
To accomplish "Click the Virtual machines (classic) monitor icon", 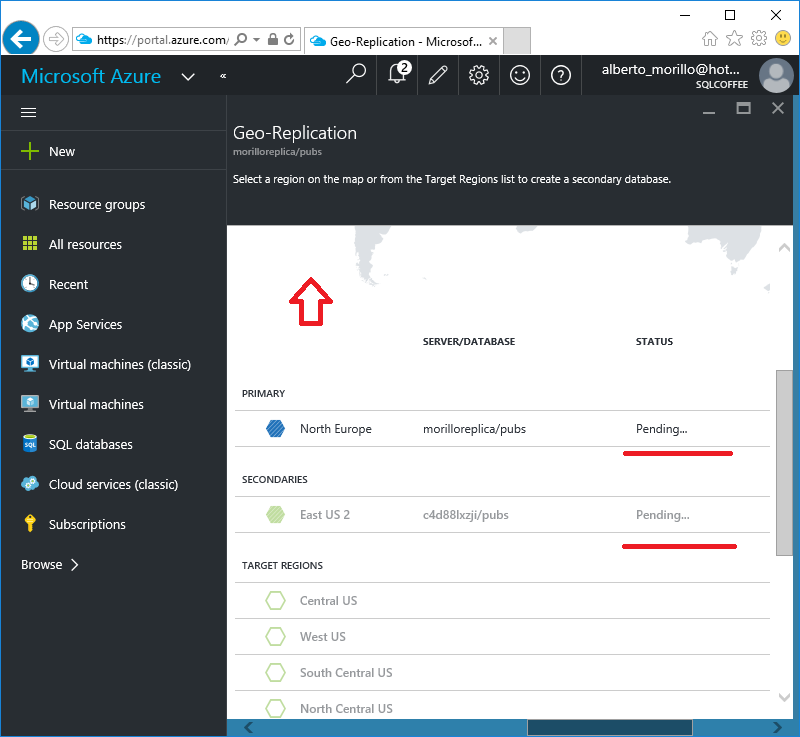I will [x=30, y=364].
